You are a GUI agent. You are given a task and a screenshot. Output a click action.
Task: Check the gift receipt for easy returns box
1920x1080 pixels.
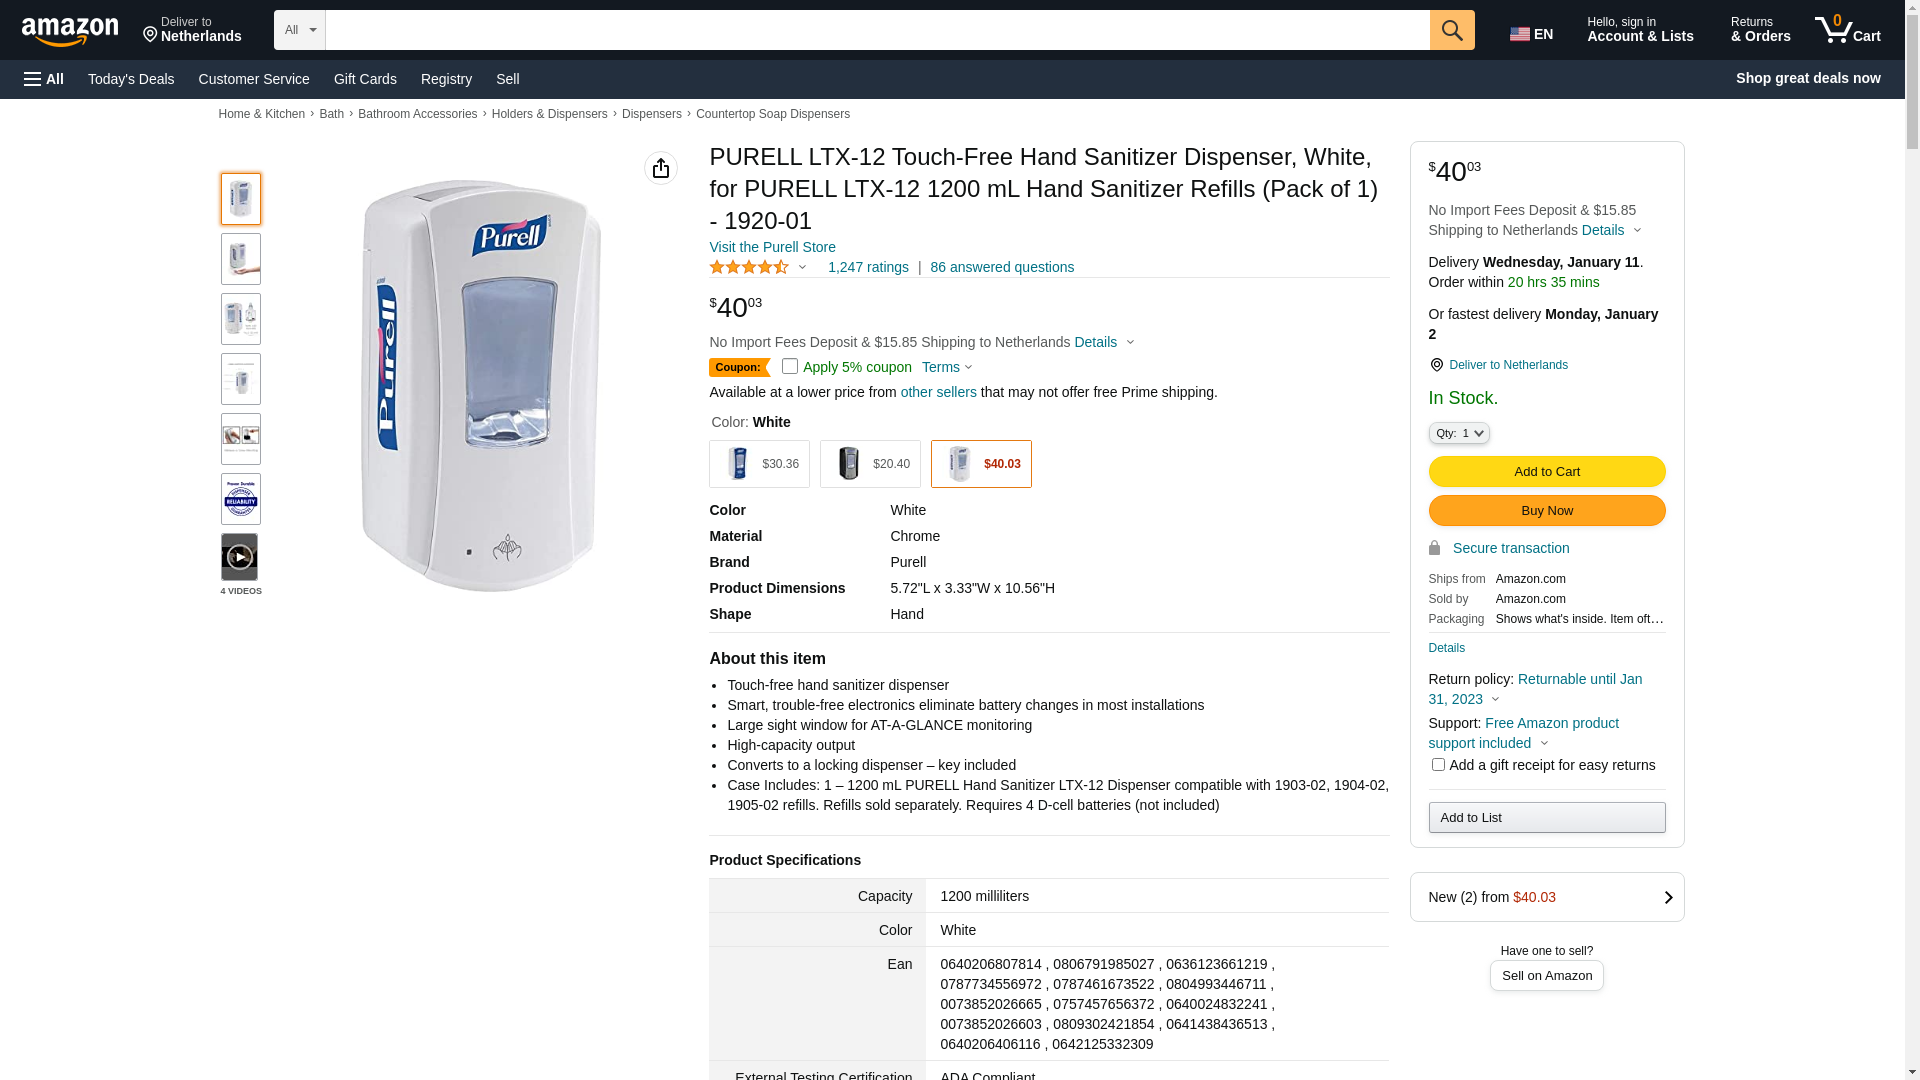click(1438, 765)
